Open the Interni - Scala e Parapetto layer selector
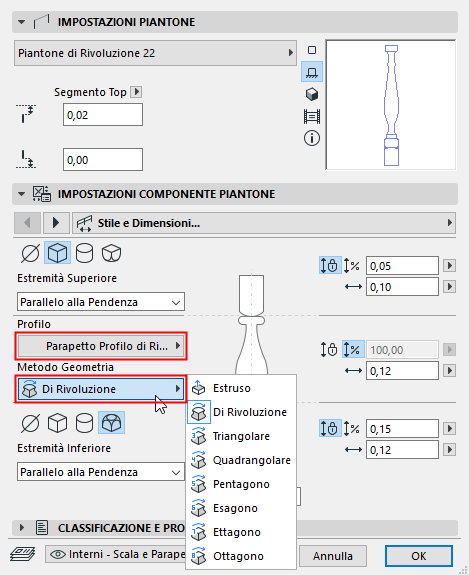469x575 pixels. pos(115,554)
